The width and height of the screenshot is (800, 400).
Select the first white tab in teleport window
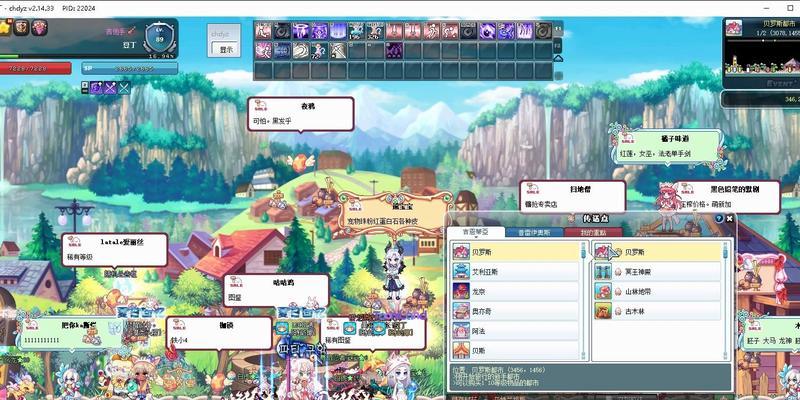point(477,232)
